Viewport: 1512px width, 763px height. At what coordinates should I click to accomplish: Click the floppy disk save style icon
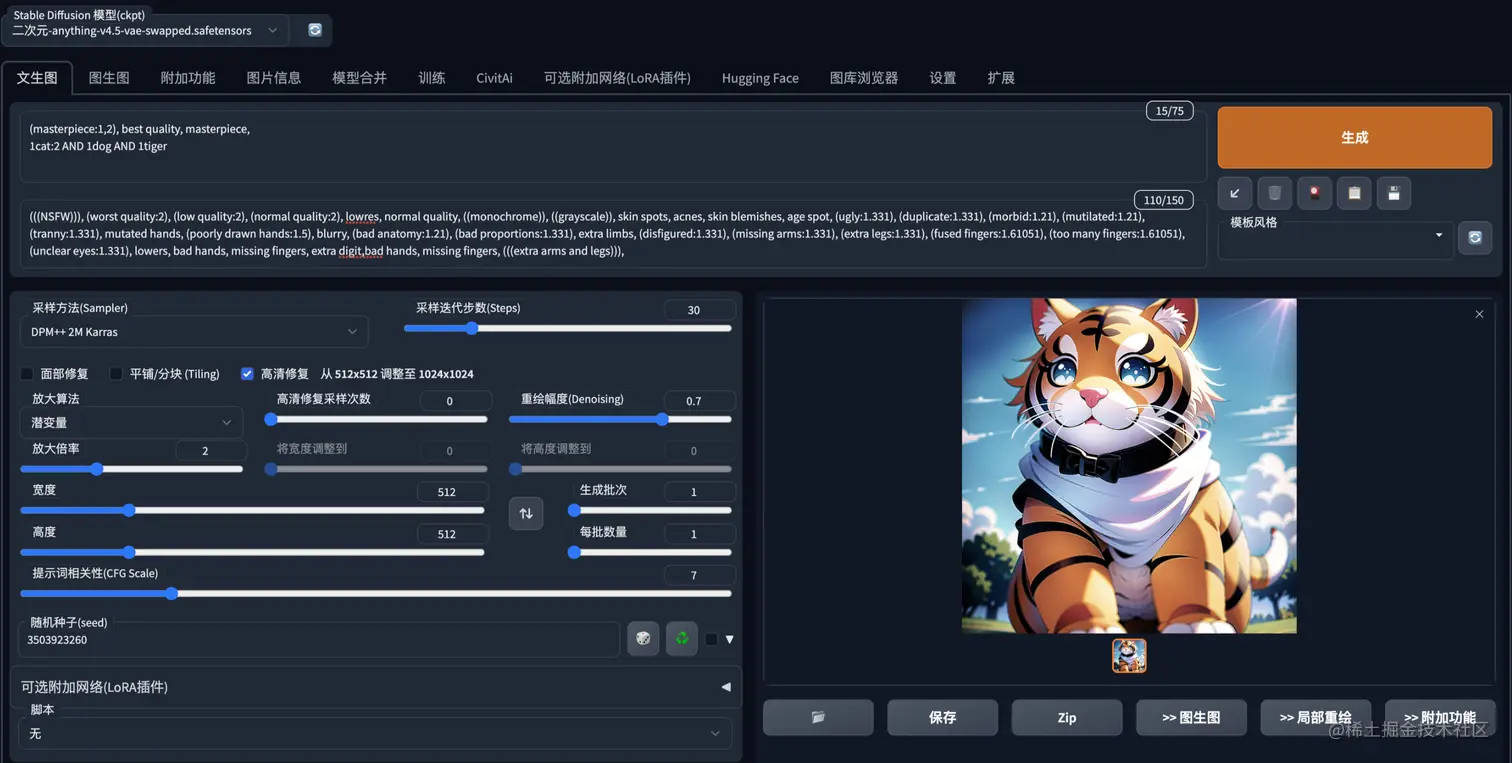1394,193
